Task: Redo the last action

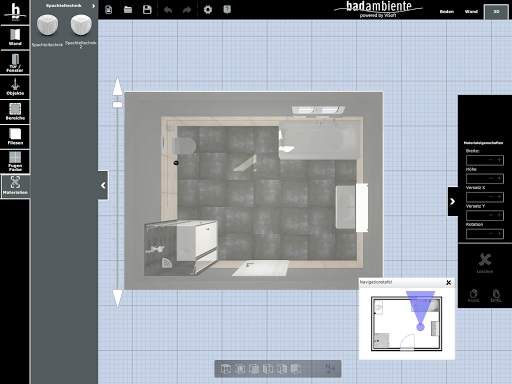Action: click(187, 10)
